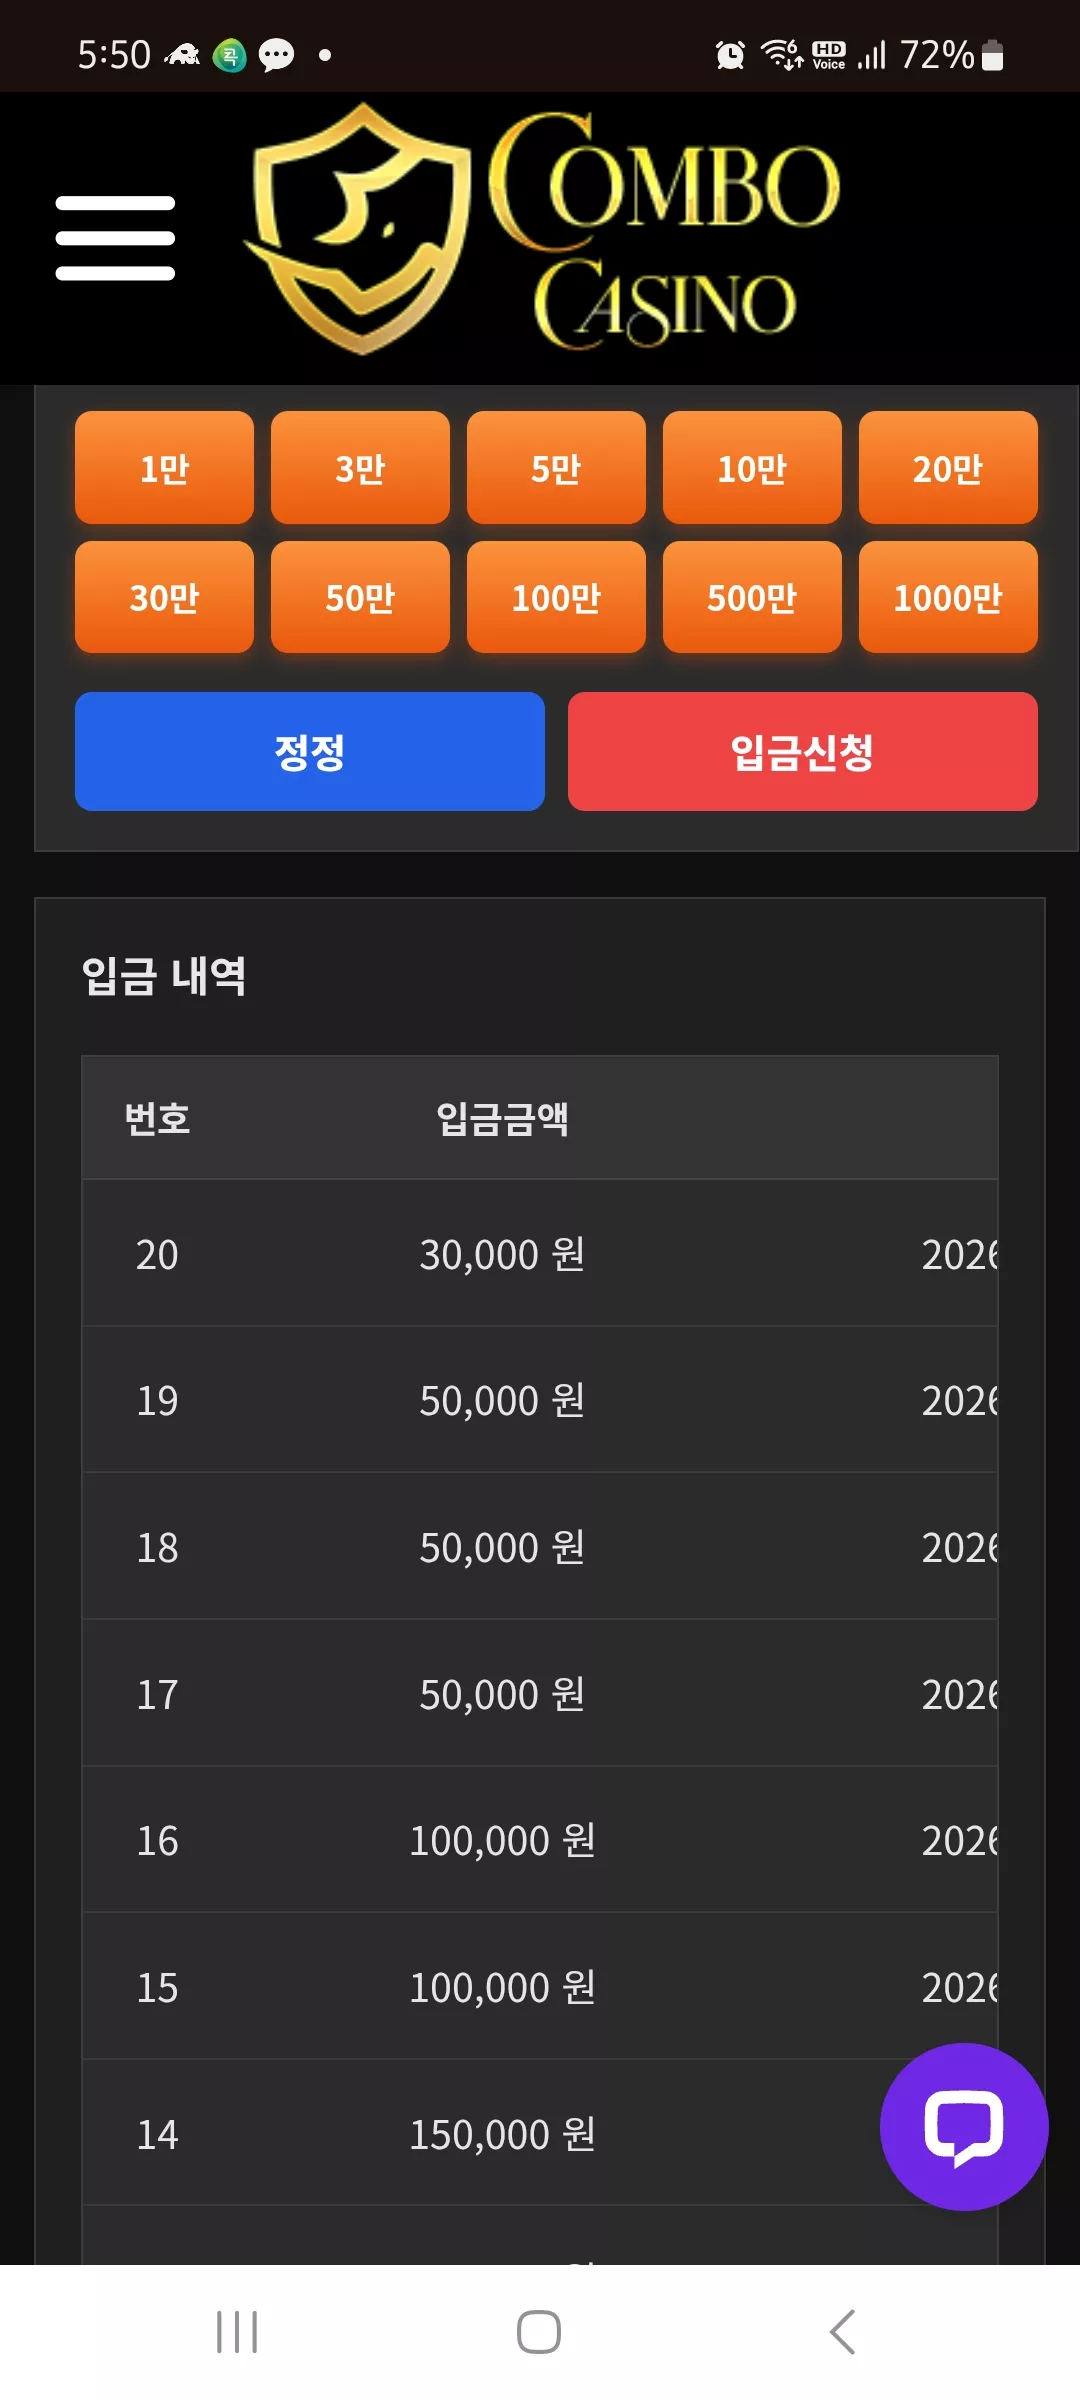Open the recent apps button
This screenshot has height=2400, width=1080.
pyautogui.click(x=237, y=2332)
